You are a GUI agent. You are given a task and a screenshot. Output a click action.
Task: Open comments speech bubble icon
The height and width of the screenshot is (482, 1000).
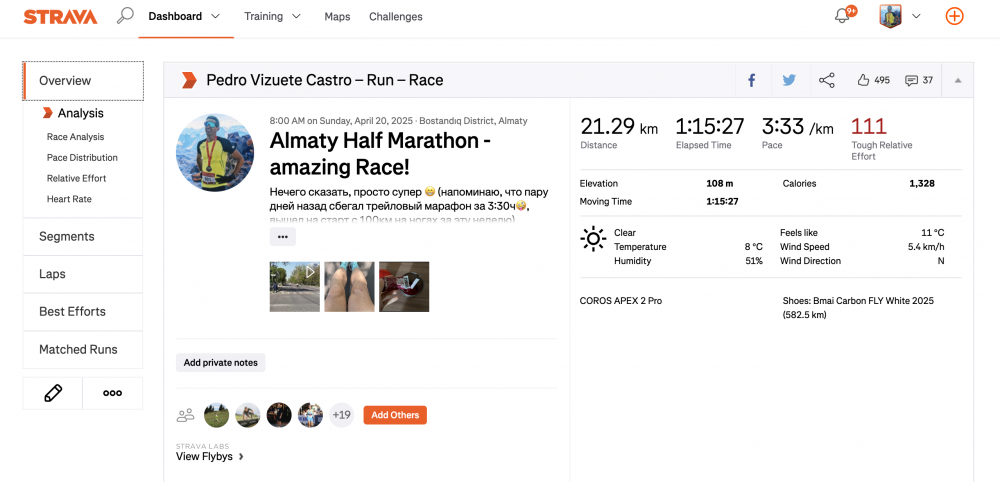911,80
